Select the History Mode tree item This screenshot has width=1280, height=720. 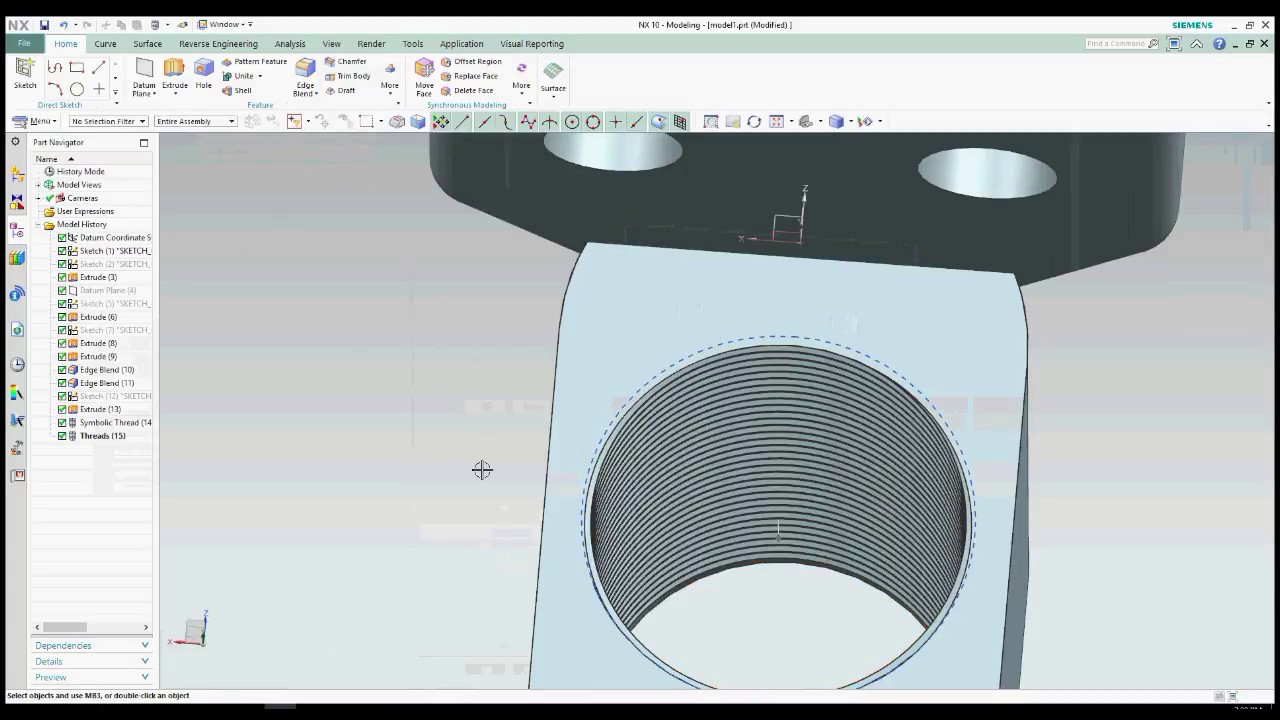pyautogui.click(x=80, y=172)
